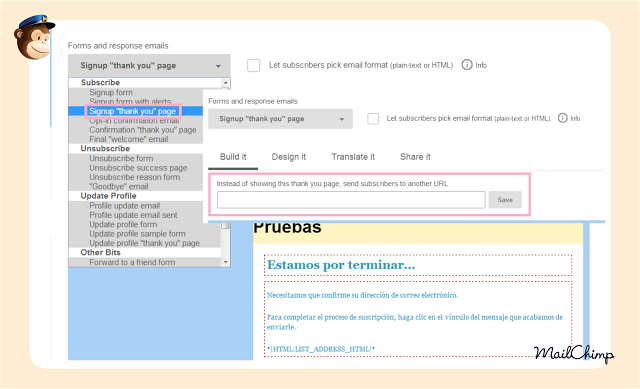This screenshot has width=640, height=389.
Task: Click the upper Info circle icon
Action: click(467, 65)
